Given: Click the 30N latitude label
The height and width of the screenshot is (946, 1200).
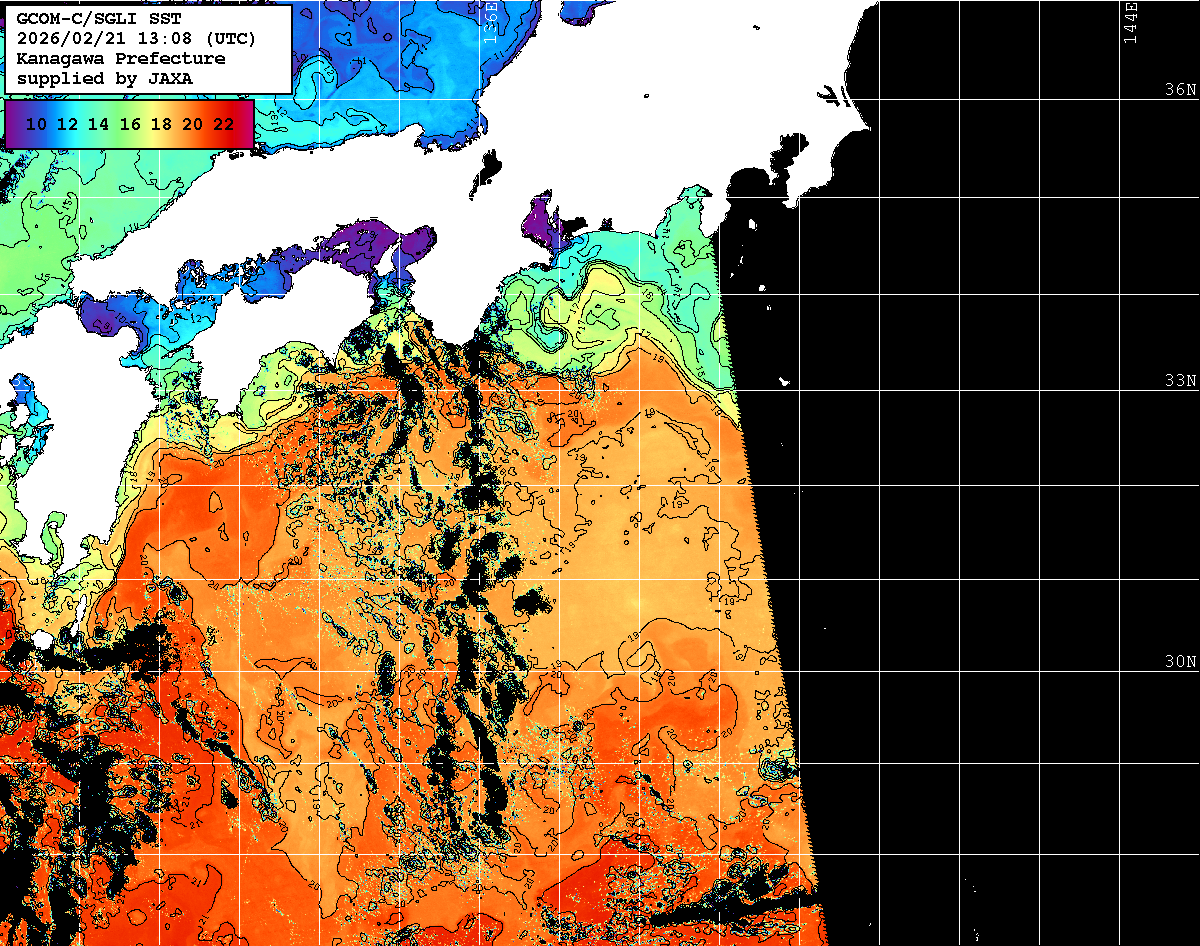Looking at the screenshot, I should [1180, 662].
